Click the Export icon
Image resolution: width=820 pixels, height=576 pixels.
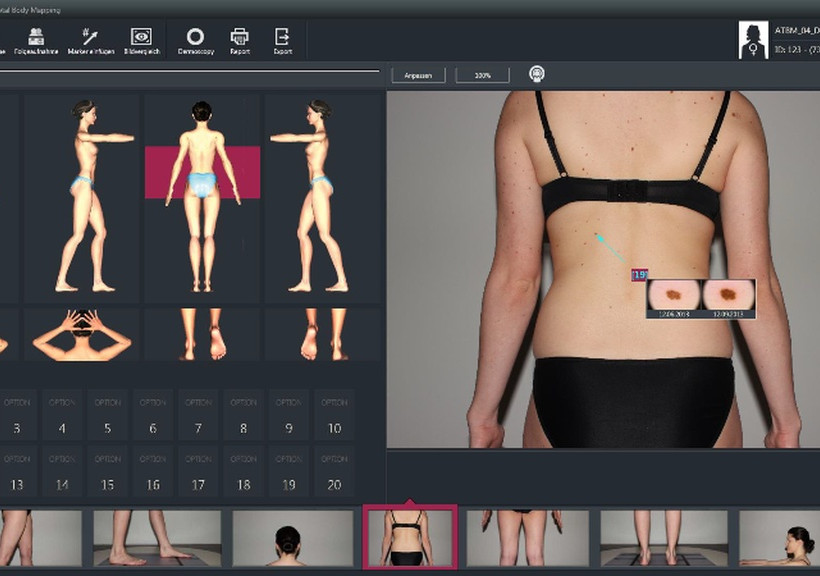282,40
